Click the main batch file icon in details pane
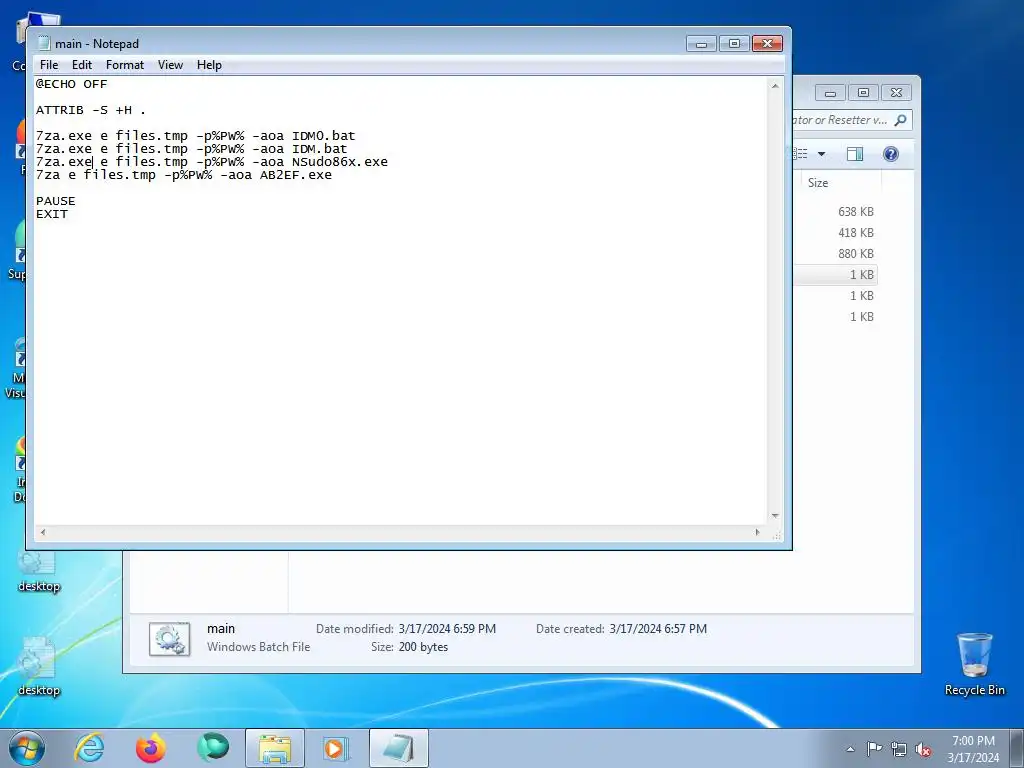 170,639
